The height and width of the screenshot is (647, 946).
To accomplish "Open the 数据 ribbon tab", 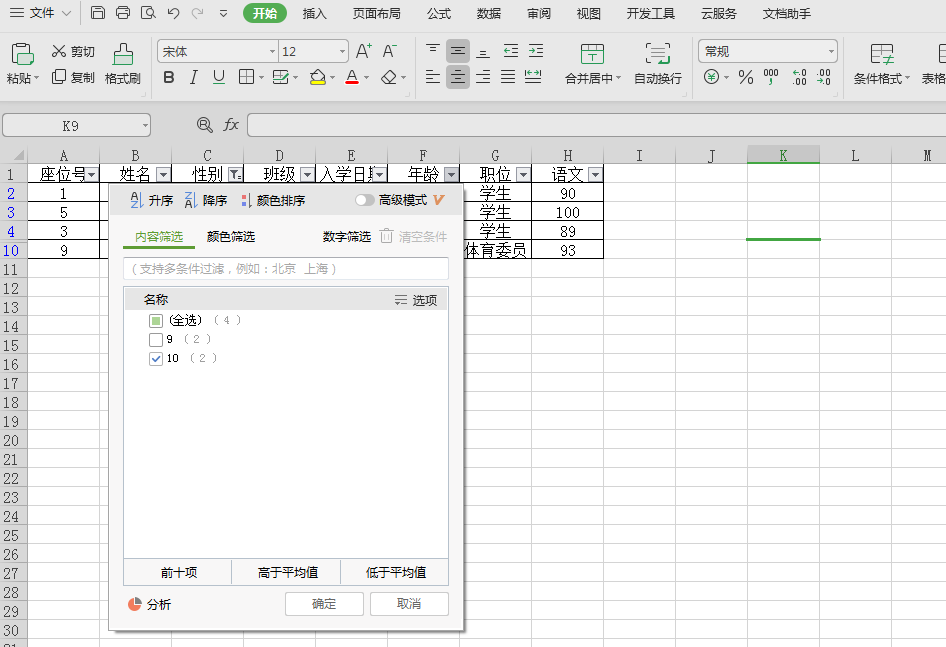I will pyautogui.click(x=489, y=13).
